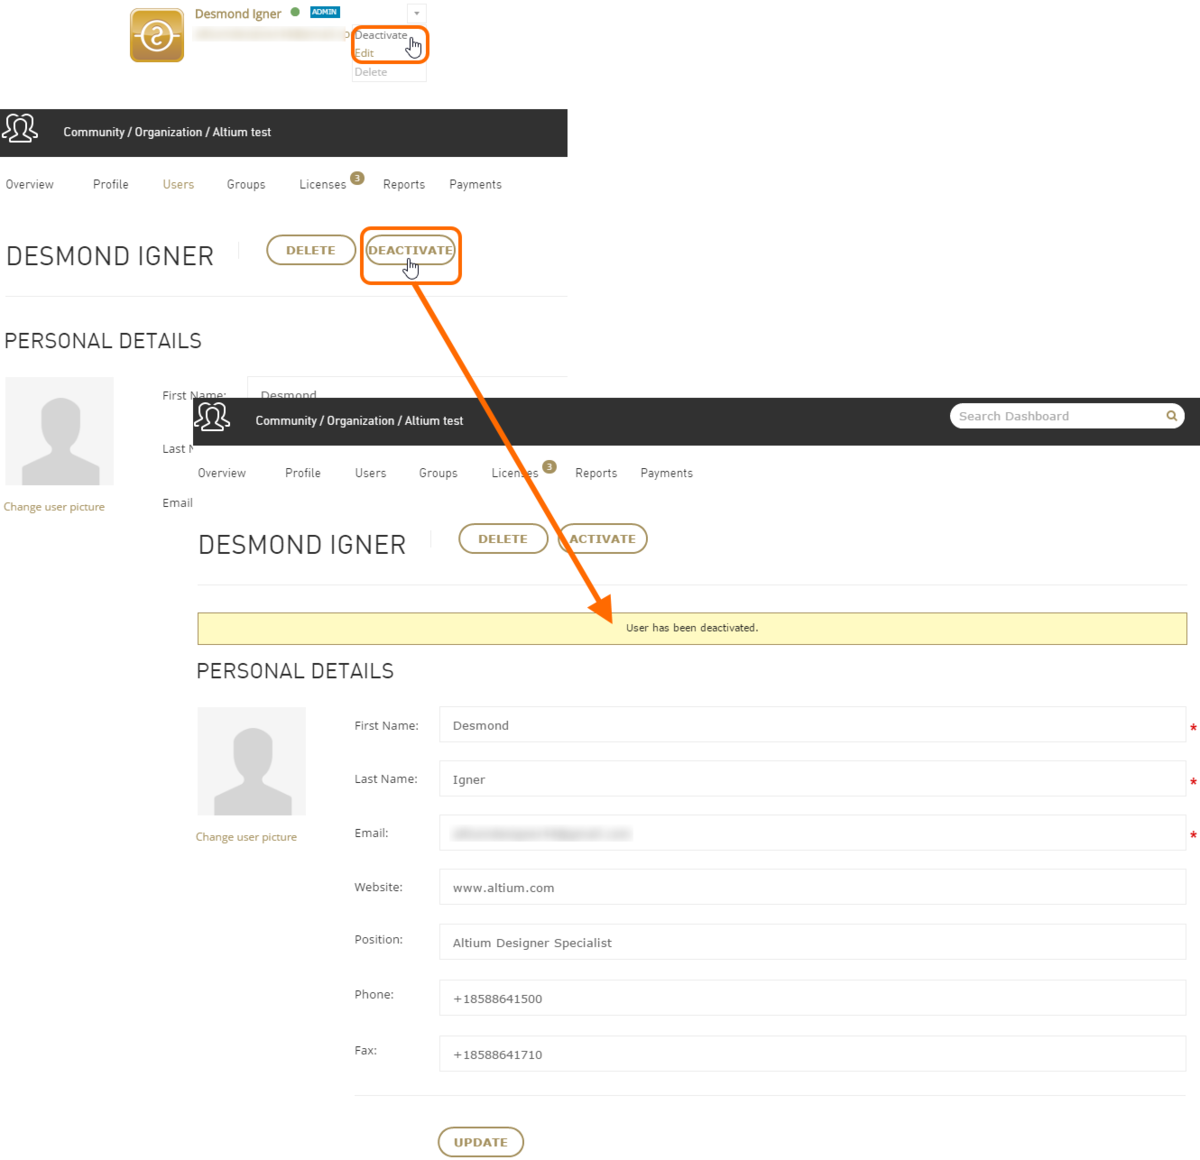This screenshot has height=1160, width=1200.
Task: Click the Website field showing www.altium.com
Action: (811, 887)
